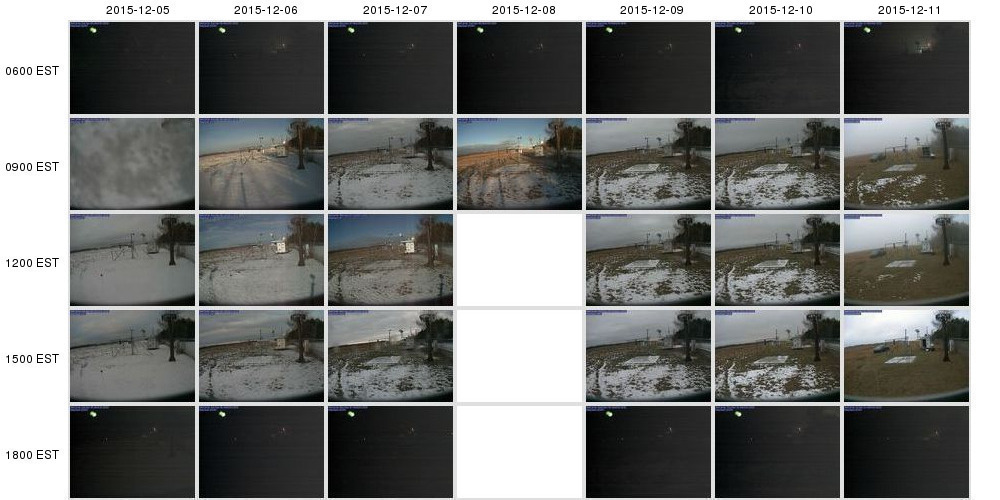
Task: Open the 2015-12-10 1500 EST image
Action: click(777, 356)
